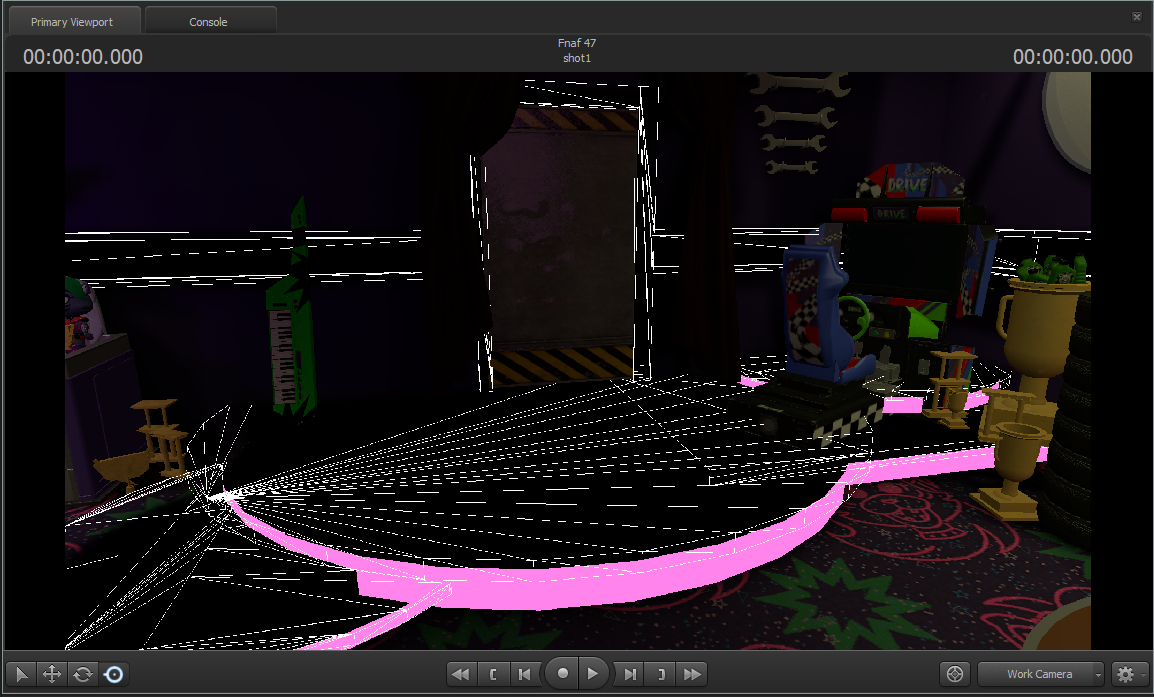Screen dimensions: 1154x697
Task: Open the Work Camera dropdown
Action: [1041, 674]
